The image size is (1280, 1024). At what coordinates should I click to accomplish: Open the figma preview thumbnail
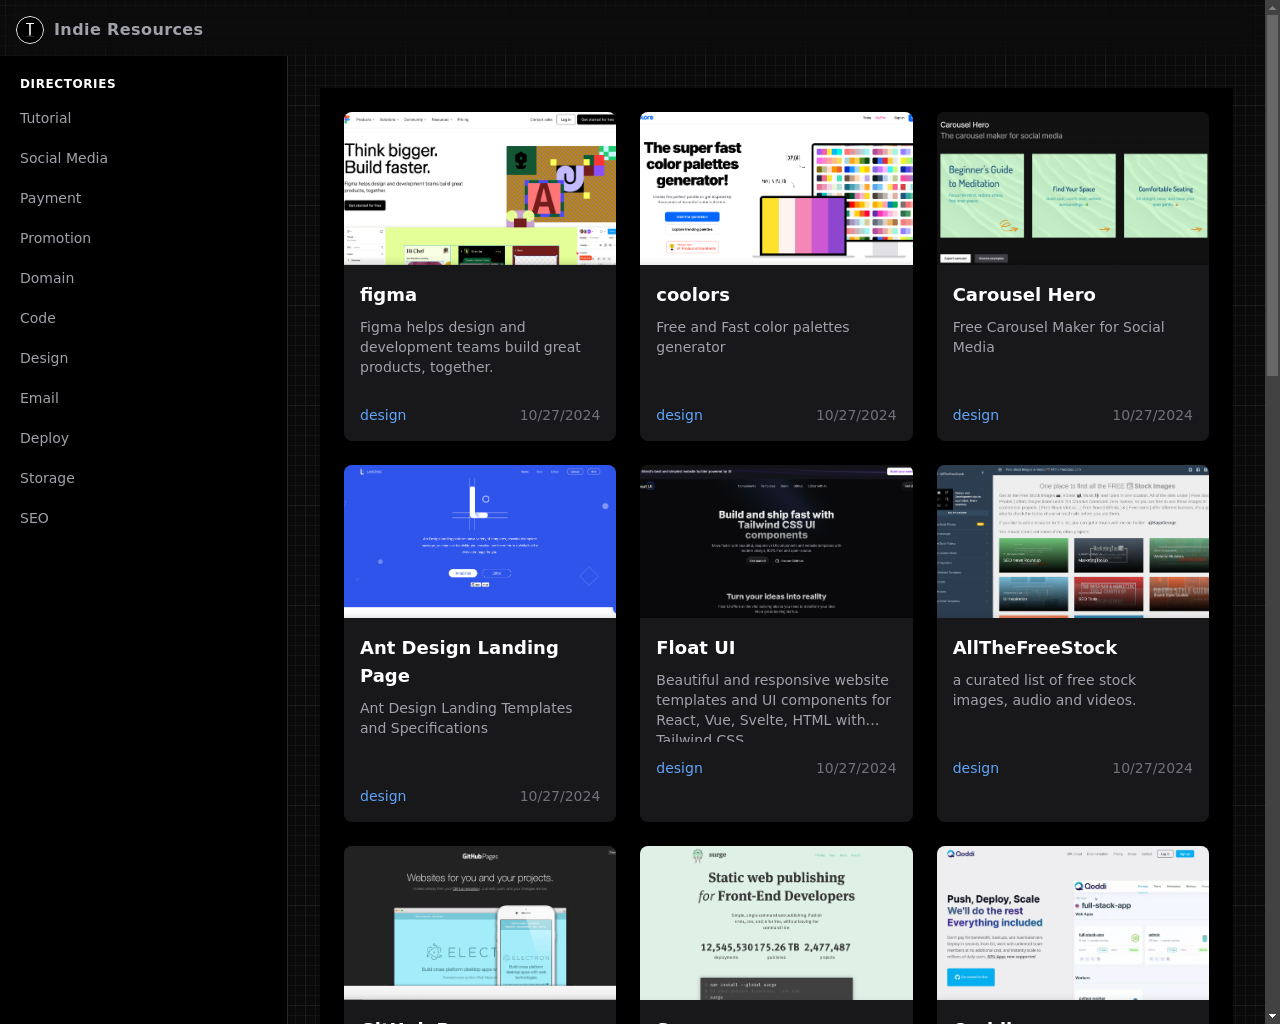pos(480,188)
